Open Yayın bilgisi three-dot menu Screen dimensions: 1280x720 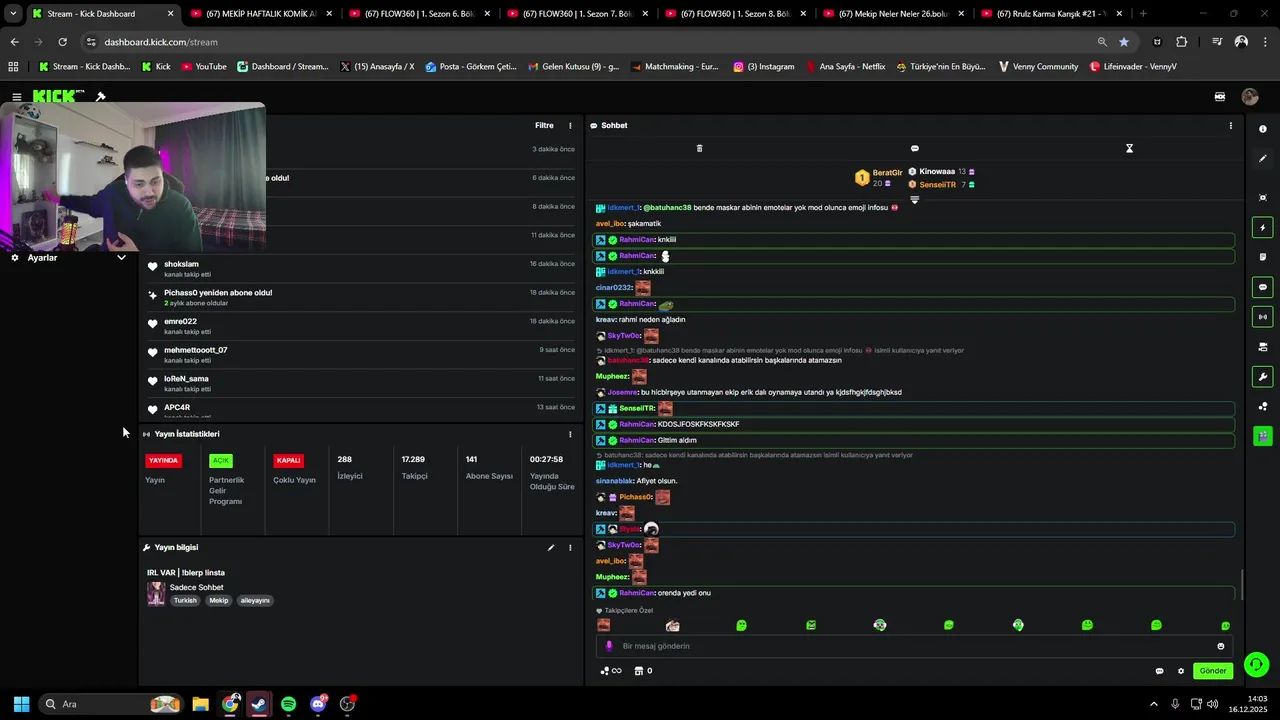(570, 548)
